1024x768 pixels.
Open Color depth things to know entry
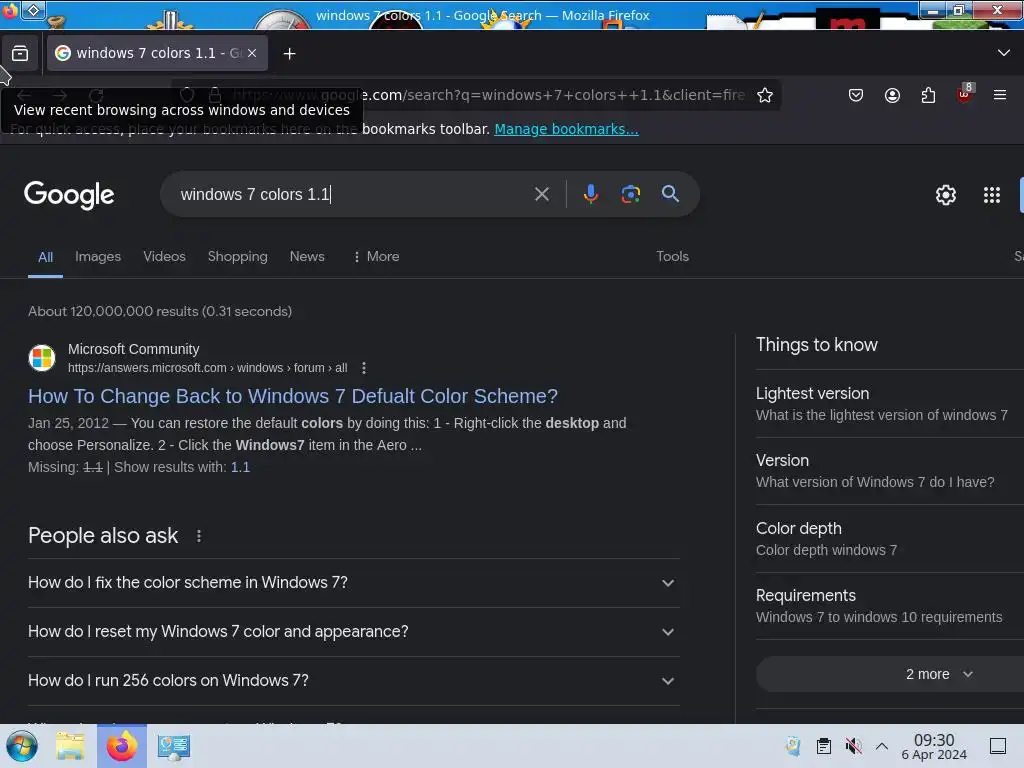tap(889, 539)
